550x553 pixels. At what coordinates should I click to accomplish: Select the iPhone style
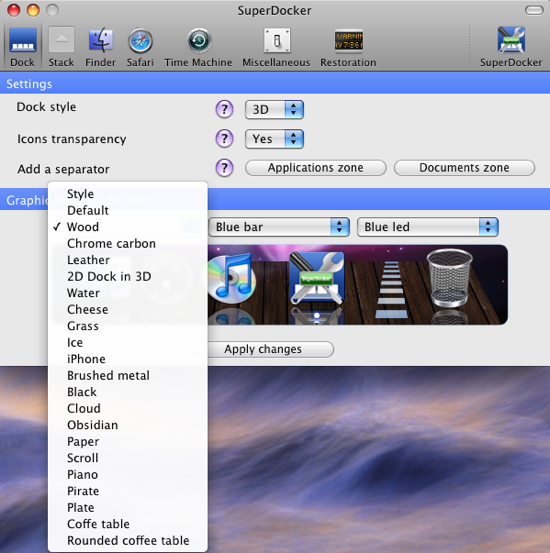pyautogui.click(x=128, y=359)
